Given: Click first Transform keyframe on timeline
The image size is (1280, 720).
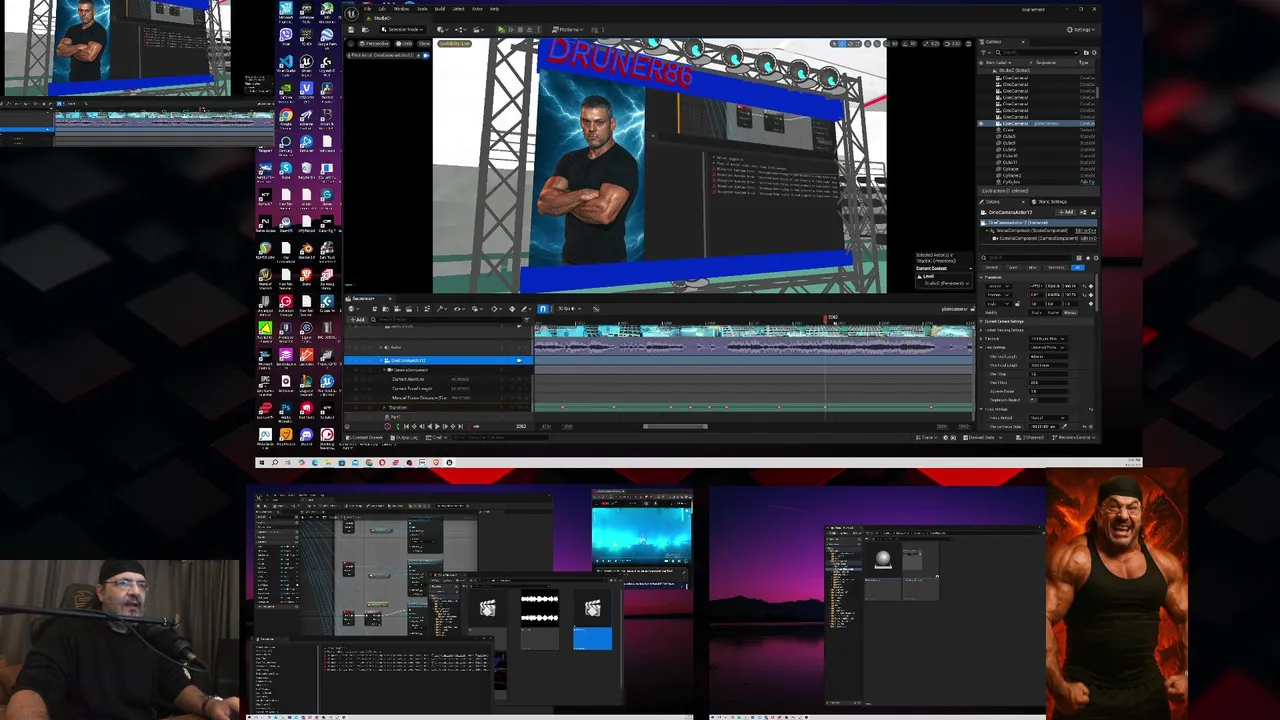Looking at the screenshot, I should [x=562, y=407].
